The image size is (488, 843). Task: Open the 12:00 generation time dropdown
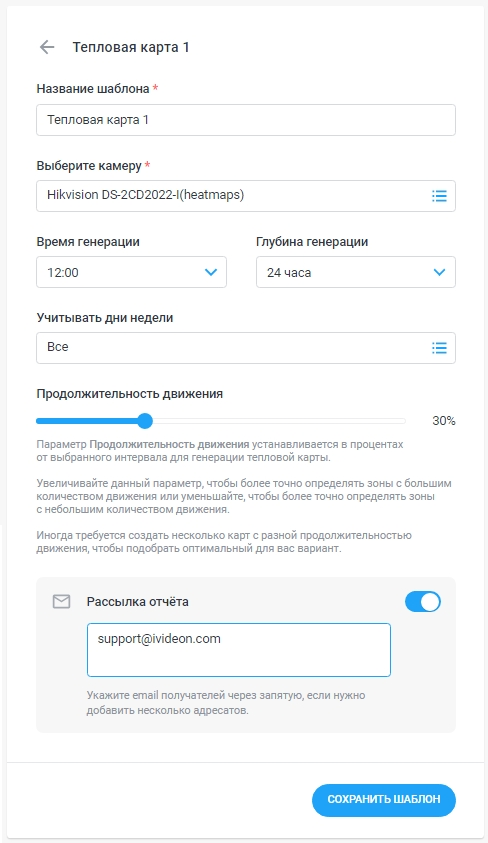point(131,272)
